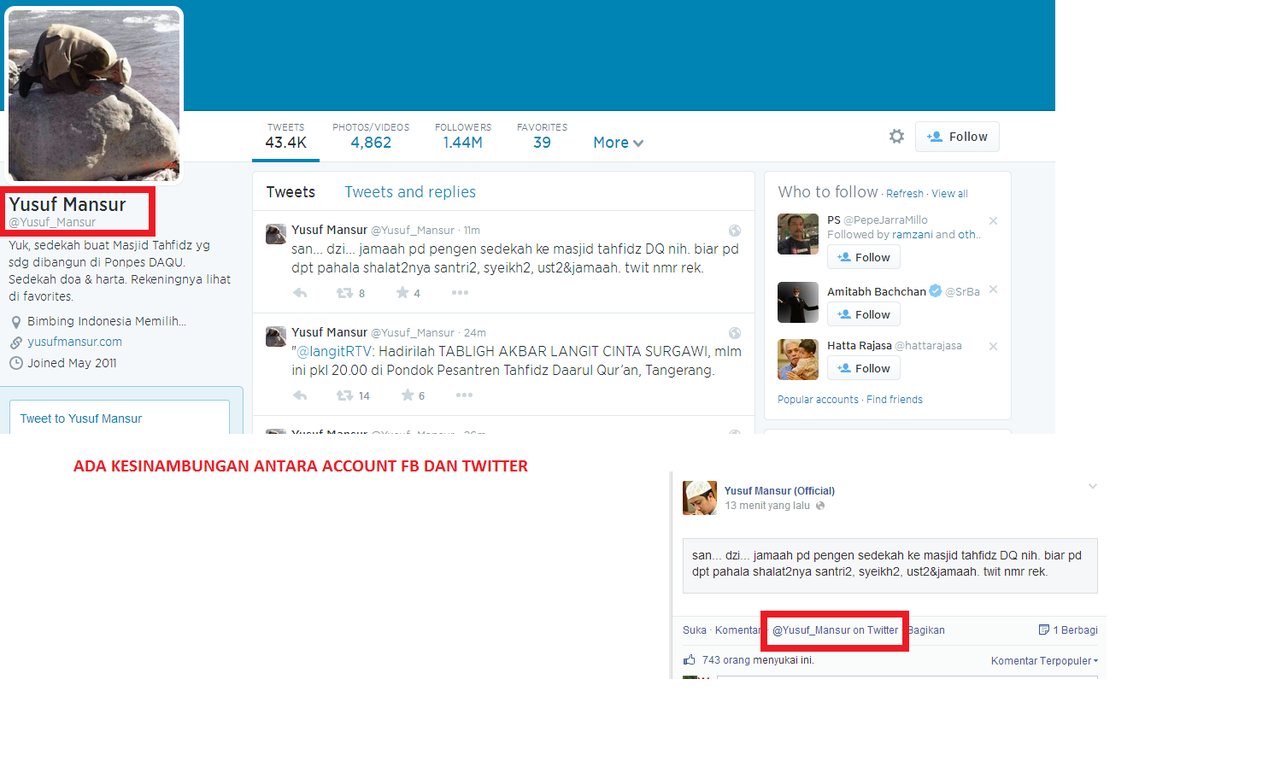This screenshot has width=1280, height=767.
Task: Open @Yusuf_Mansur on Twitter link
Action: click(836, 630)
